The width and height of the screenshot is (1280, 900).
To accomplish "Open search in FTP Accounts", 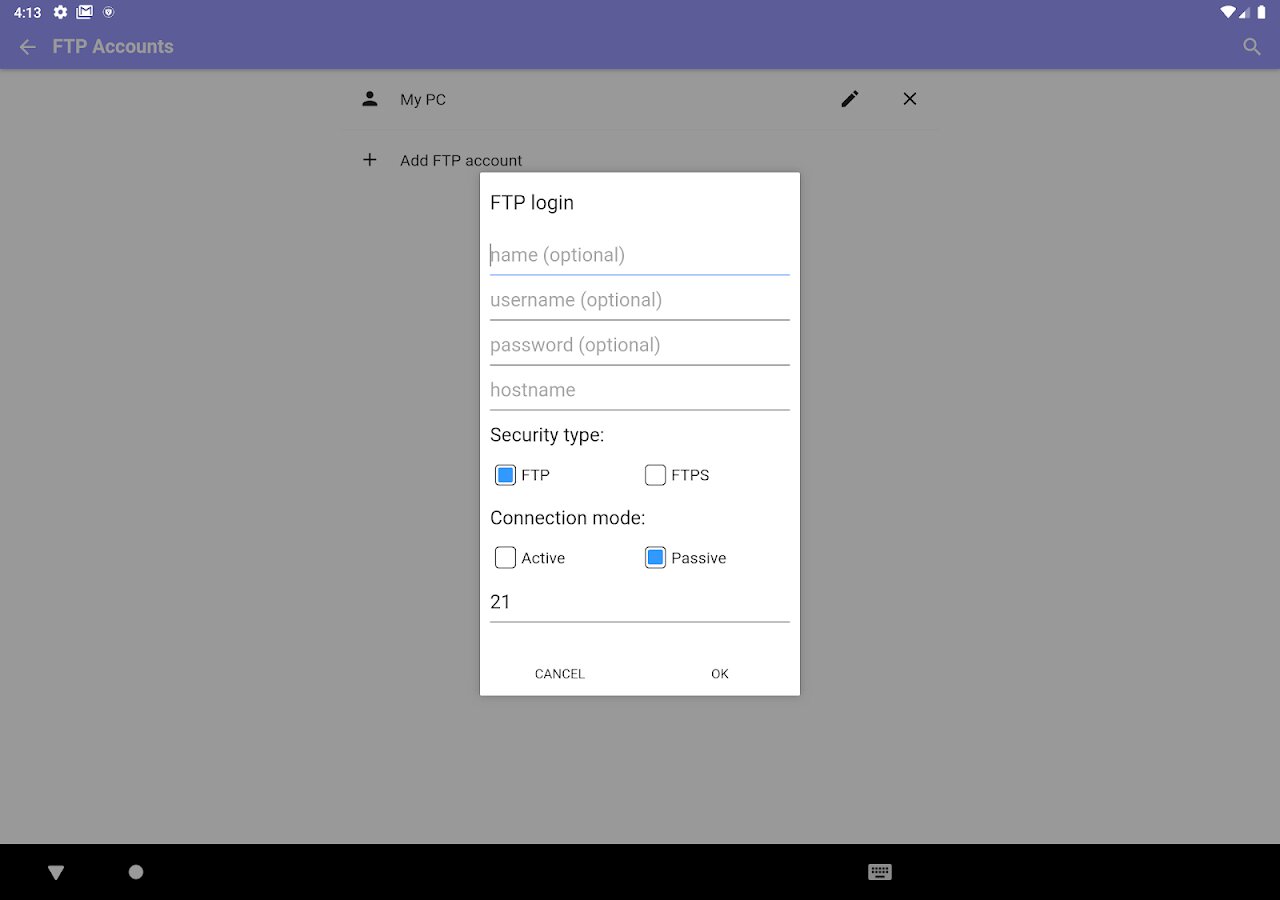I will click(x=1252, y=46).
